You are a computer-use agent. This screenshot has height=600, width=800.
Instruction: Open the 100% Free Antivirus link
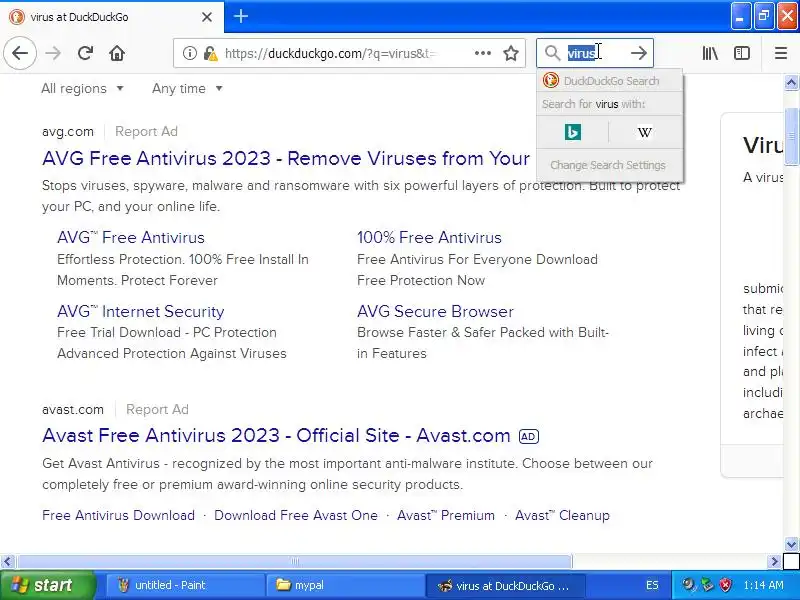tap(429, 237)
